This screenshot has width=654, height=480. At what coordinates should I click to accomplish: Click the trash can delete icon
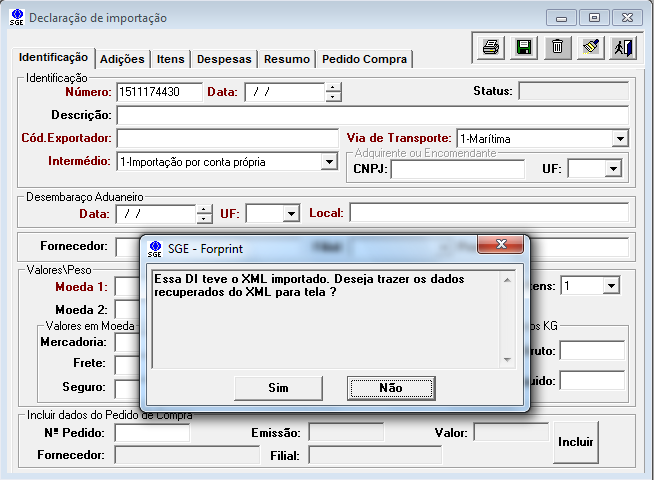coord(557,48)
